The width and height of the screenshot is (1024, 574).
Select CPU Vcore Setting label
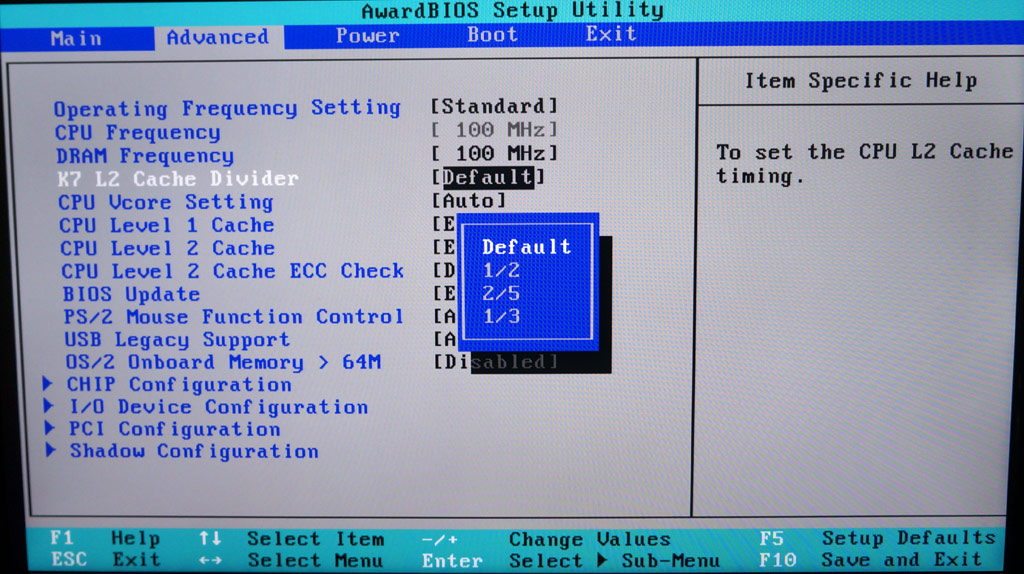[166, 202]
